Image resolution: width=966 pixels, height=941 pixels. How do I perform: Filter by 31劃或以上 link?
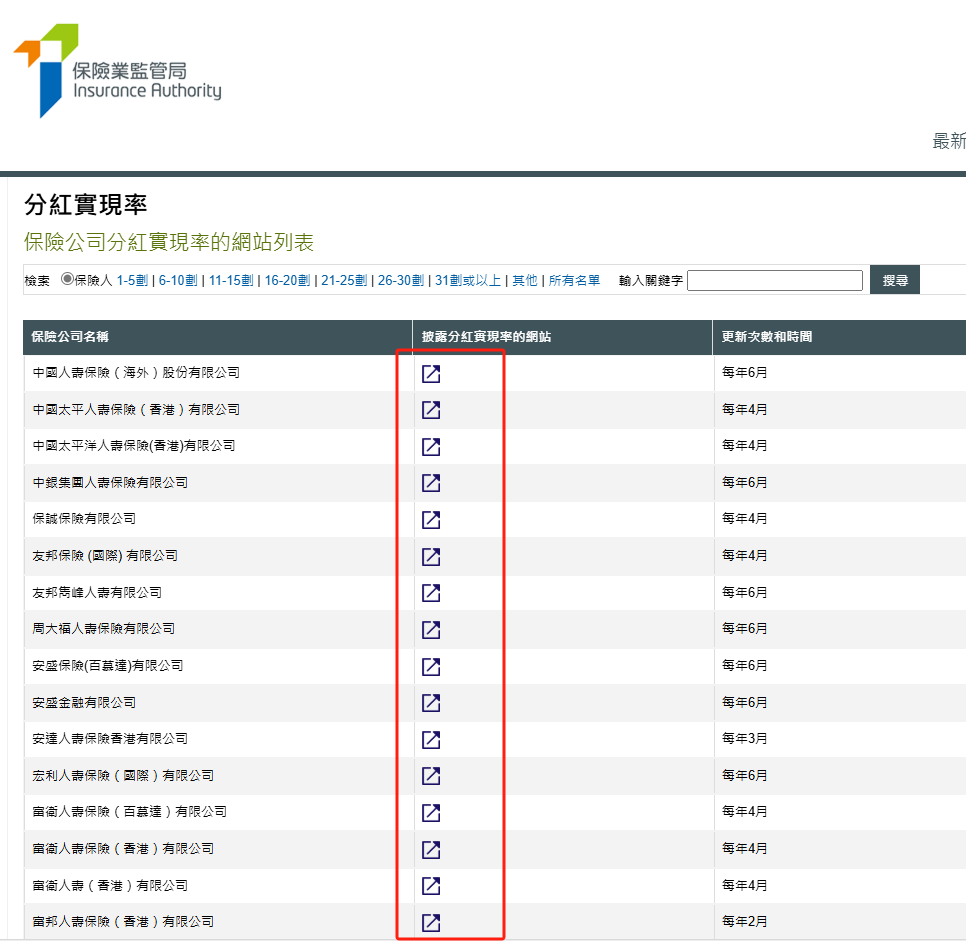(x=468, y=281)
